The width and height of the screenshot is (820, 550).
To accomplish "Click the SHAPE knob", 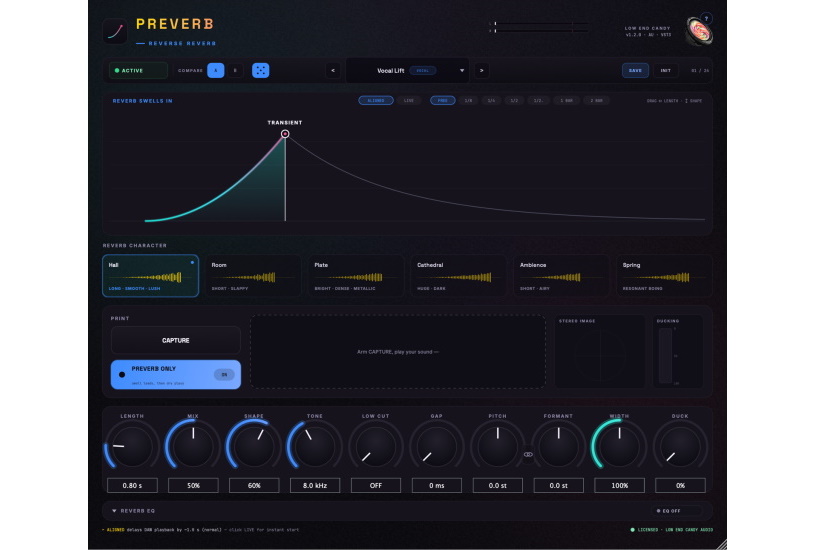I will pos(254,447).
